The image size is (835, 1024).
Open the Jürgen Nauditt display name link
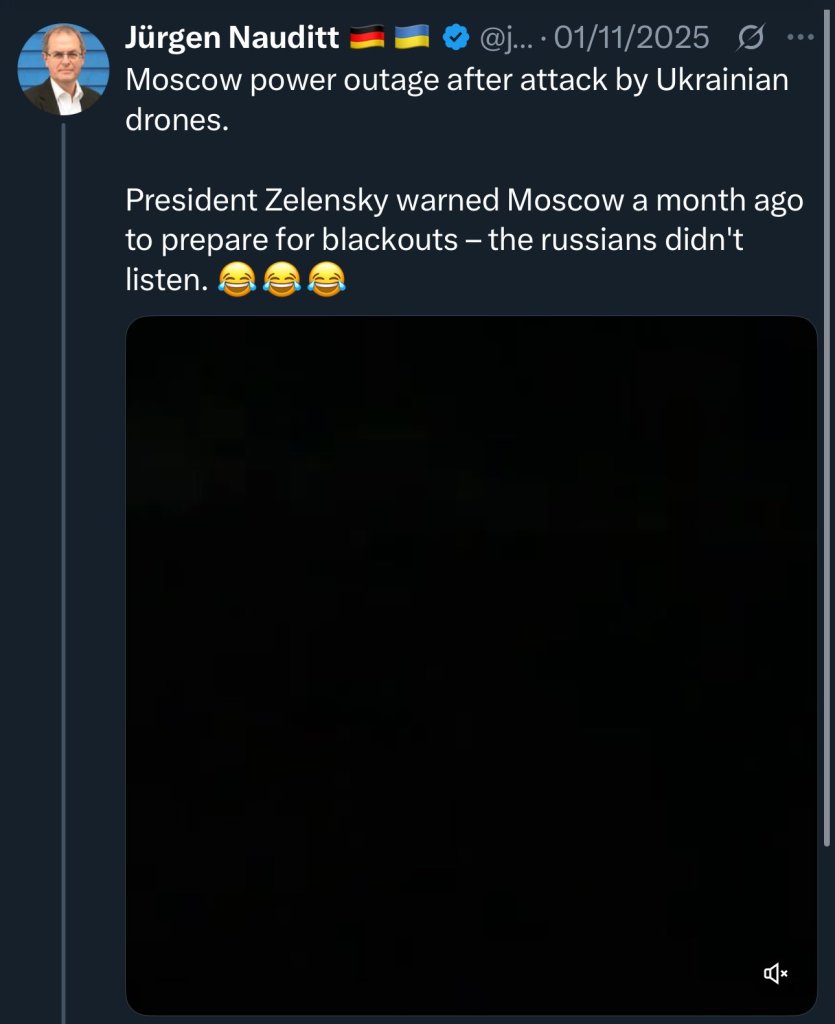[232, 38]
